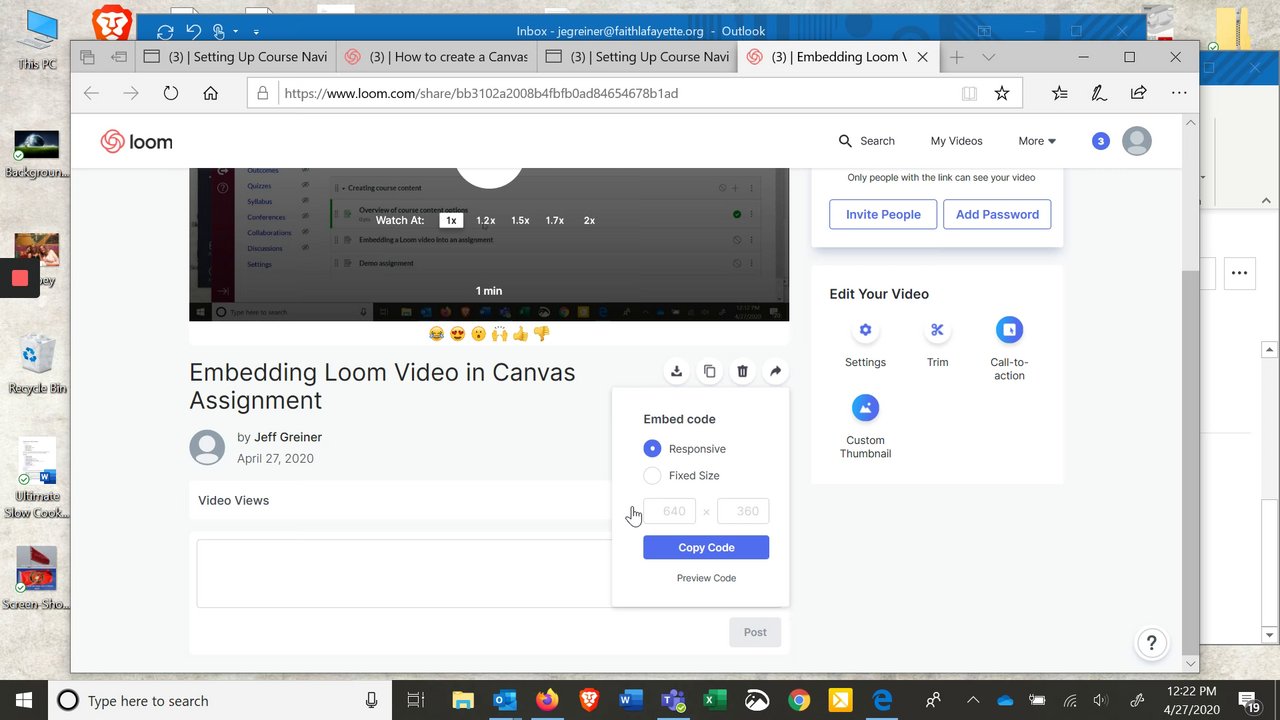The image size is (1280, 720).
Task: Open video Settings gear icon
Action: (865, 330)
